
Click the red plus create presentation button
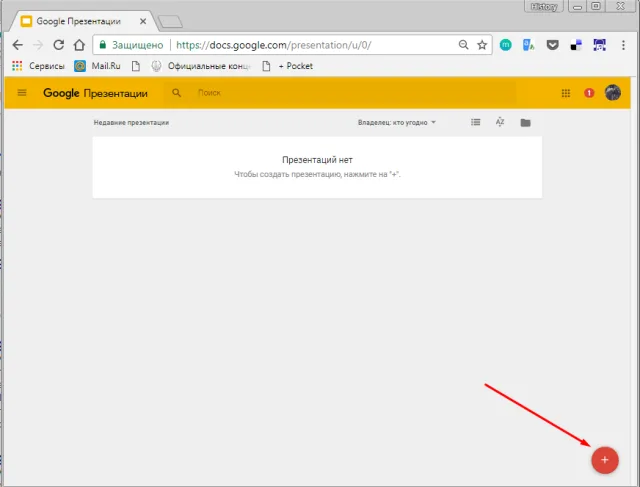[x=604, y=460]
